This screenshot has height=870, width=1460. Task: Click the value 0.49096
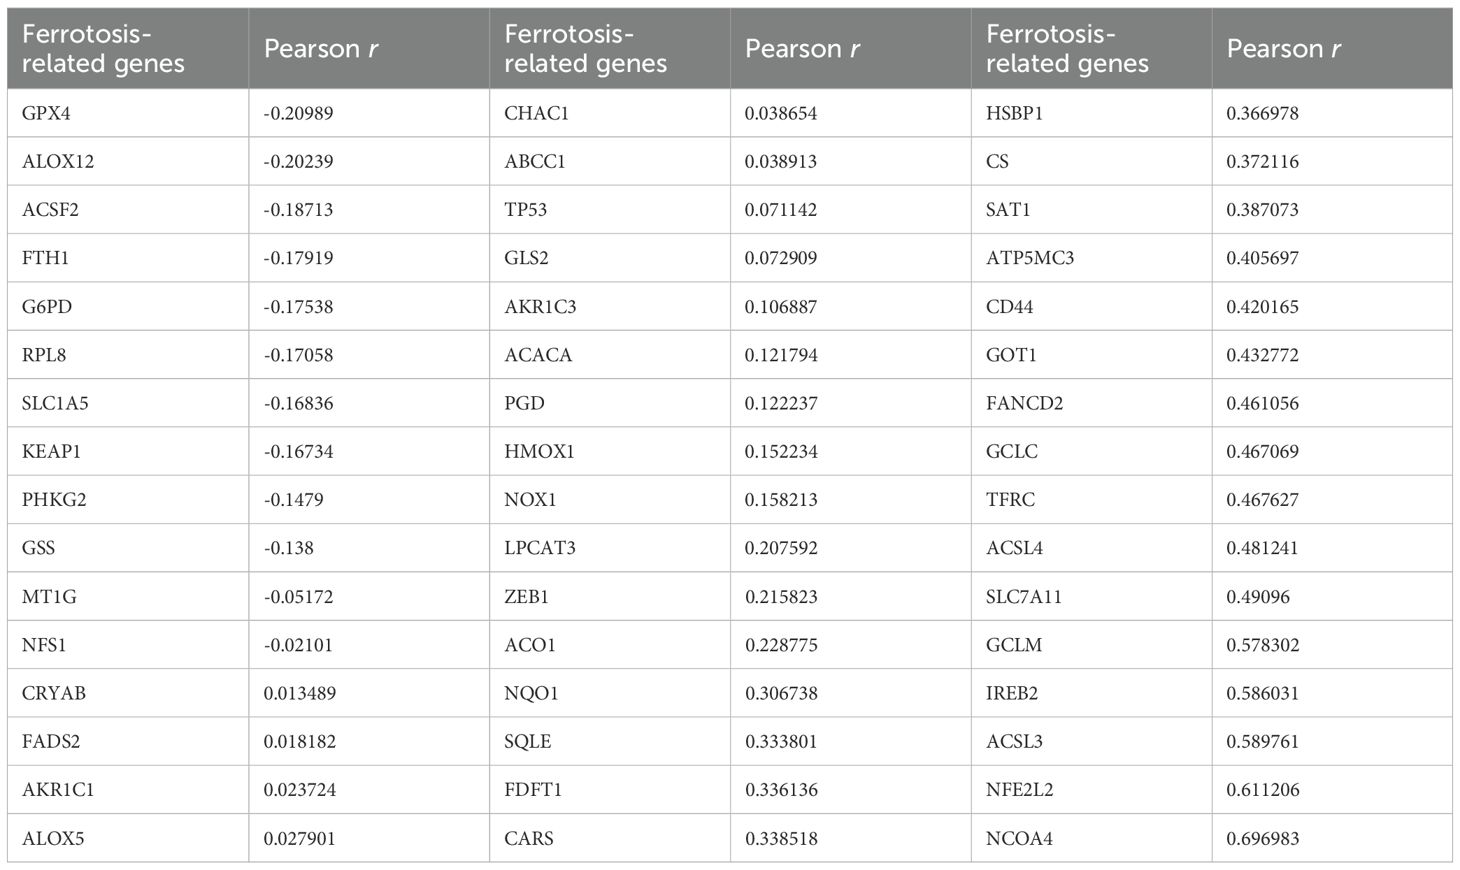click(1257, 596)
